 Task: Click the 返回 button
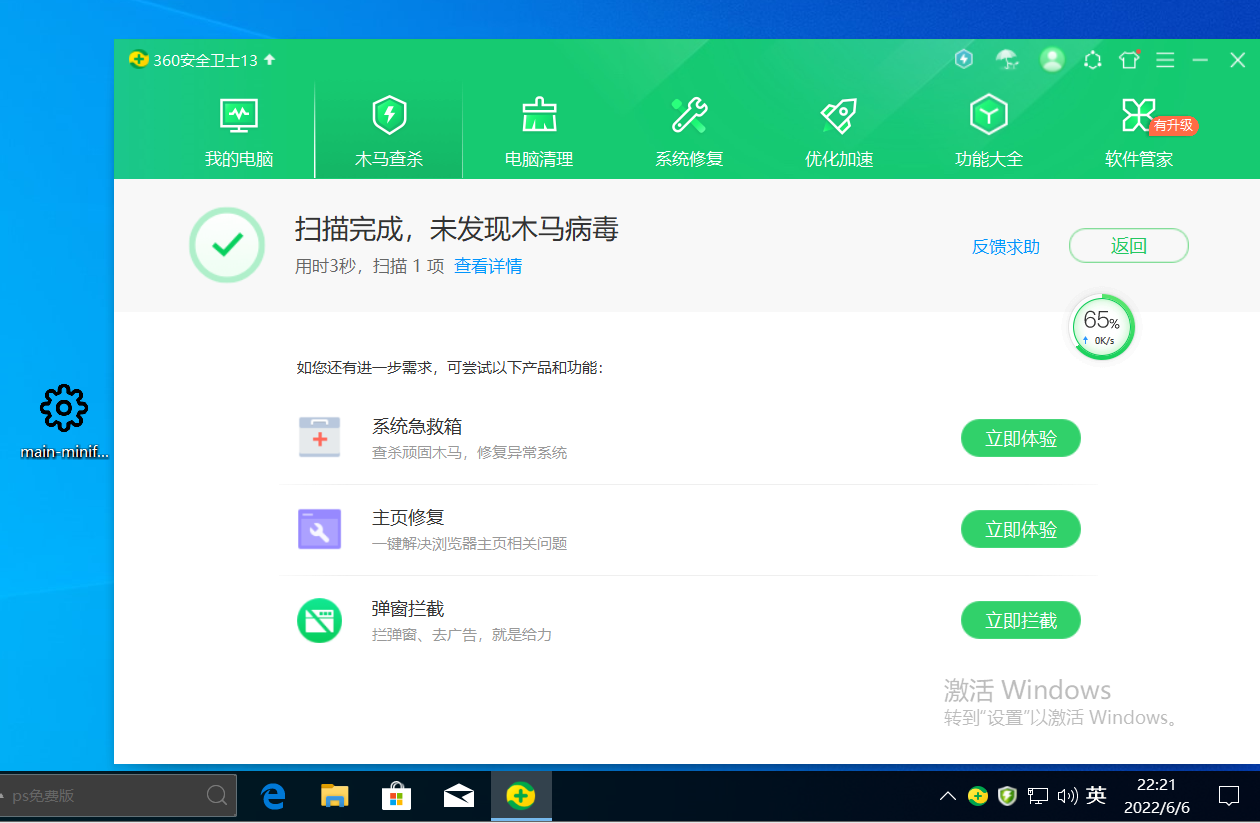1129,246
